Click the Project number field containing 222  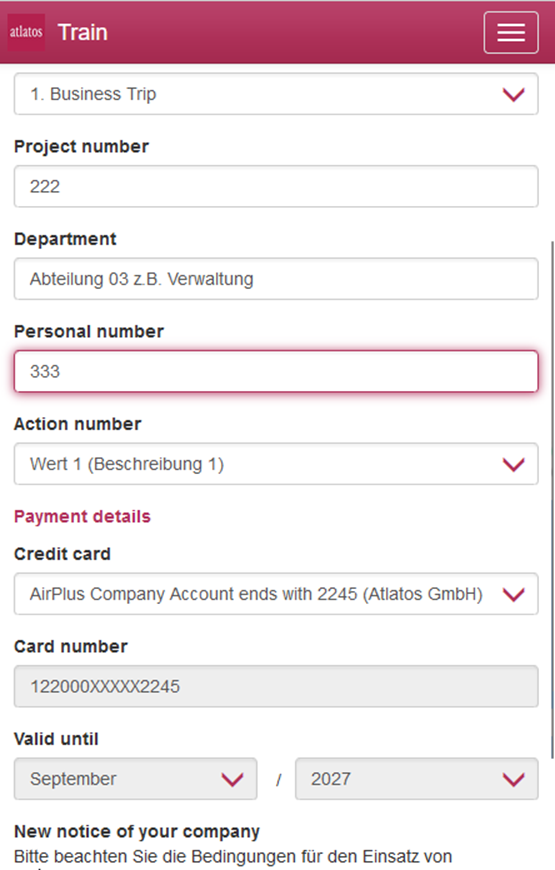tap(276, 186)
